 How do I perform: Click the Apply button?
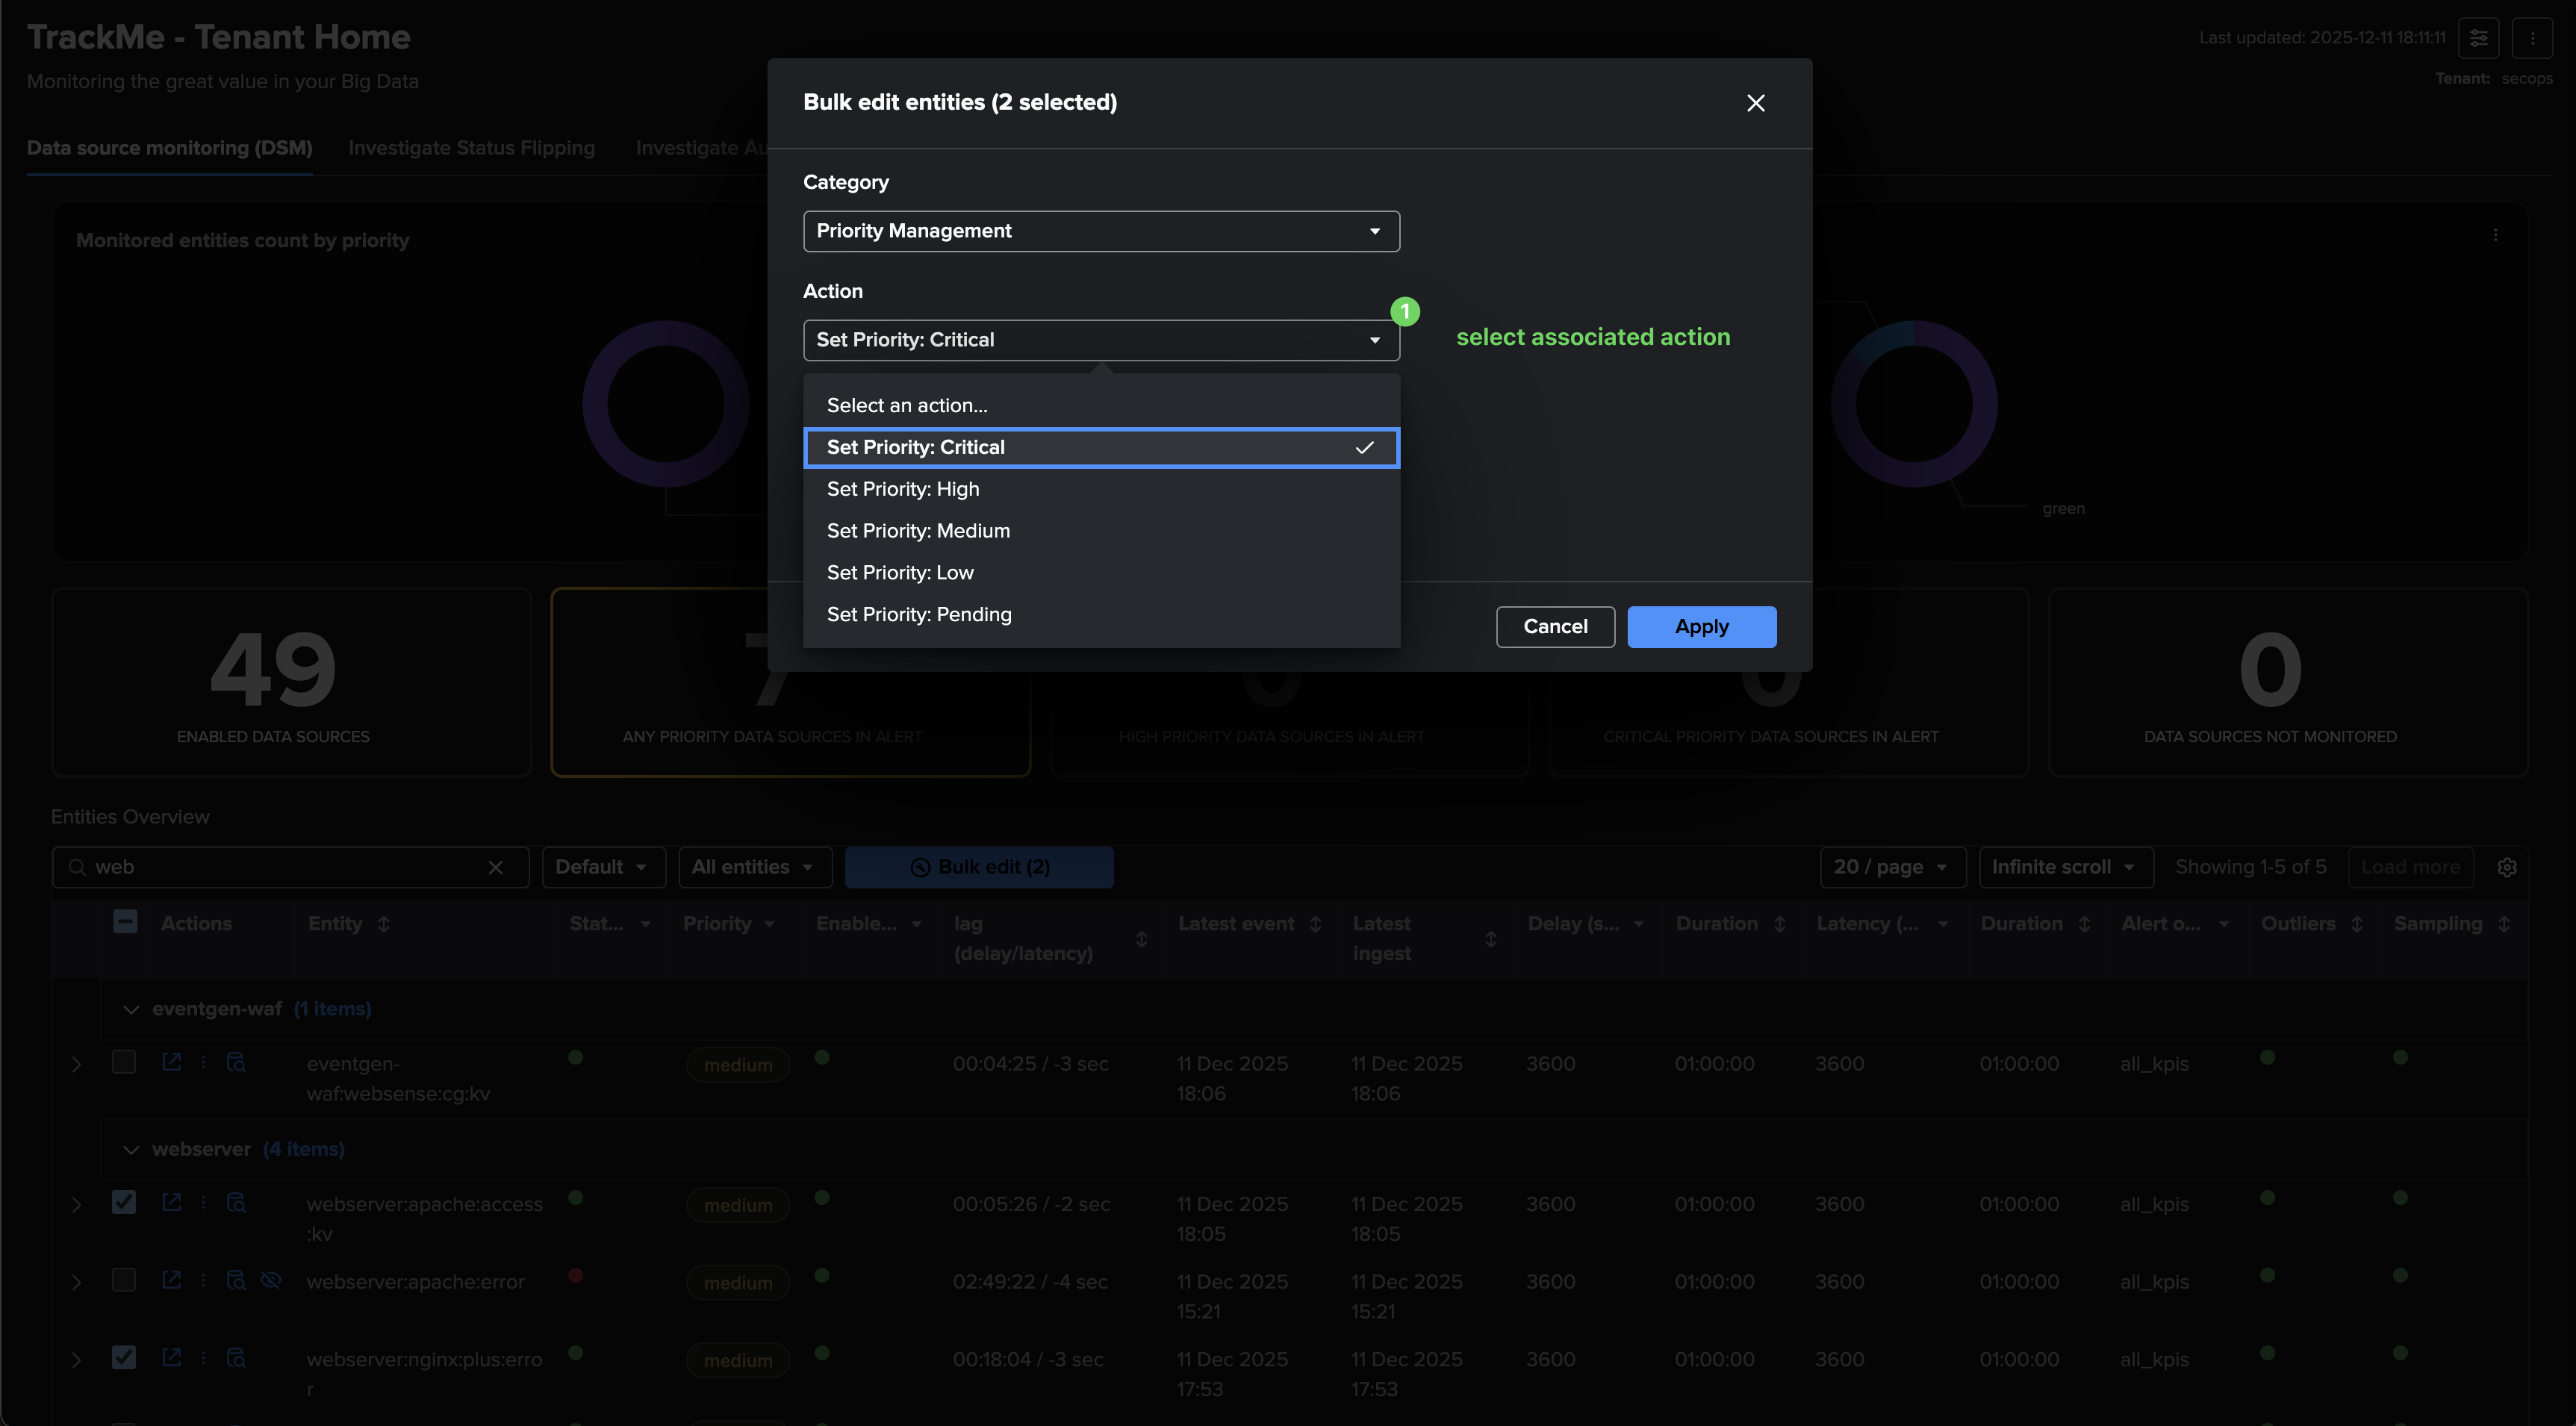[1701, 627]
